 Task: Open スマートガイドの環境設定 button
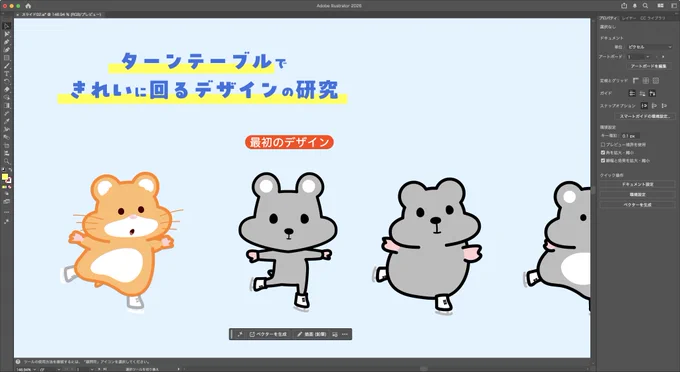click(x=644, y=117)
